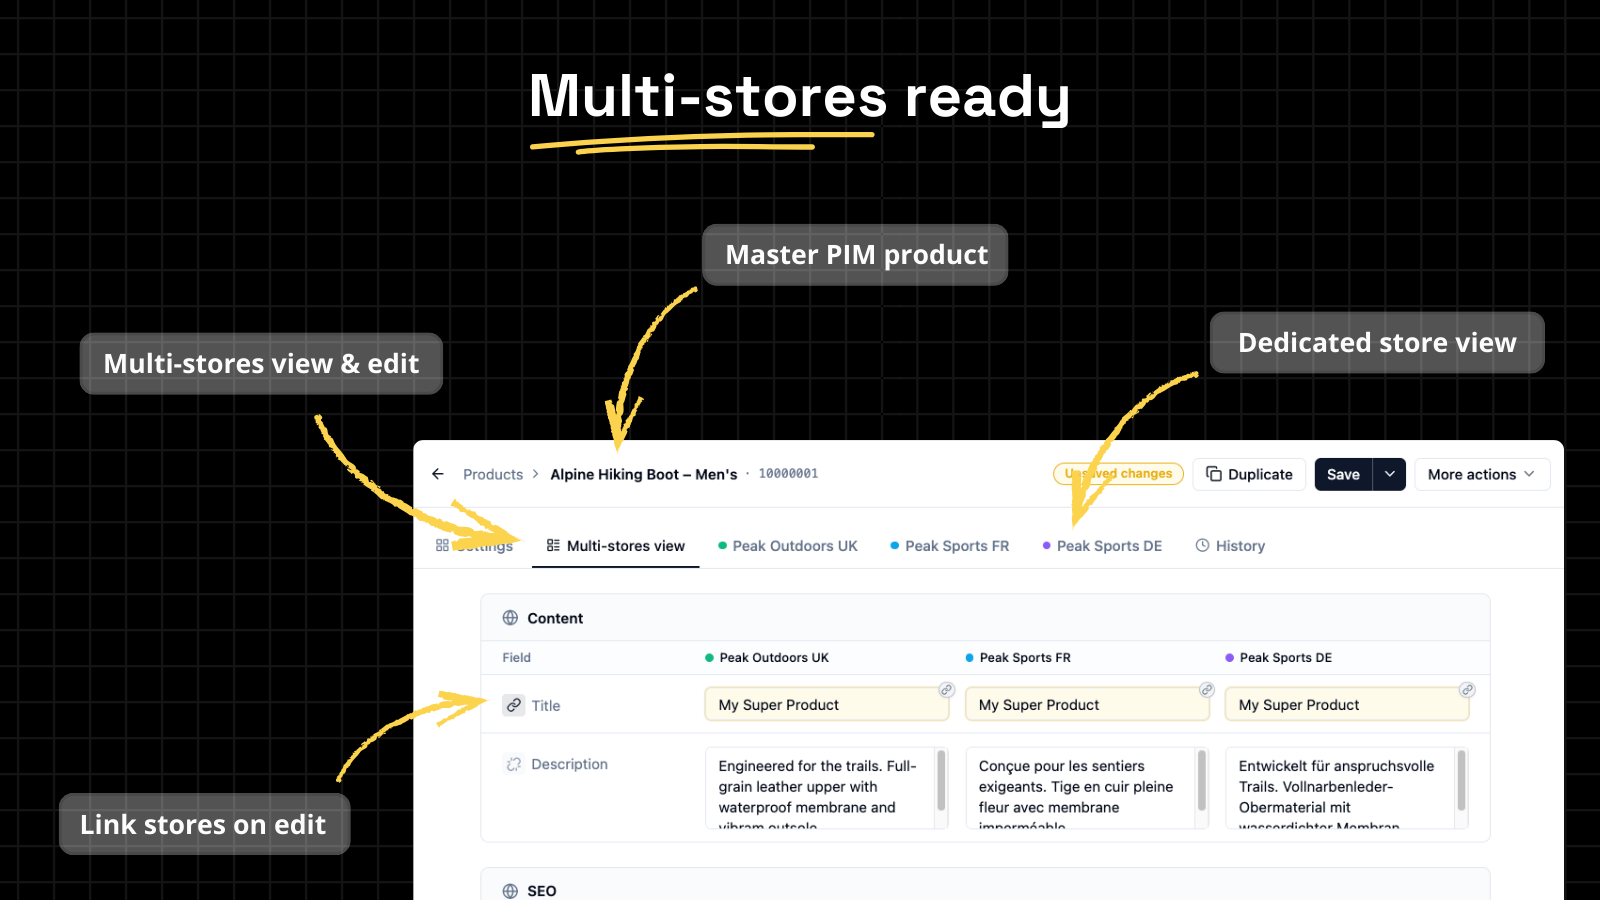The image size is (1600, 900).
Task: Click the Settings tab icon
Action: [x=442, y=545]
